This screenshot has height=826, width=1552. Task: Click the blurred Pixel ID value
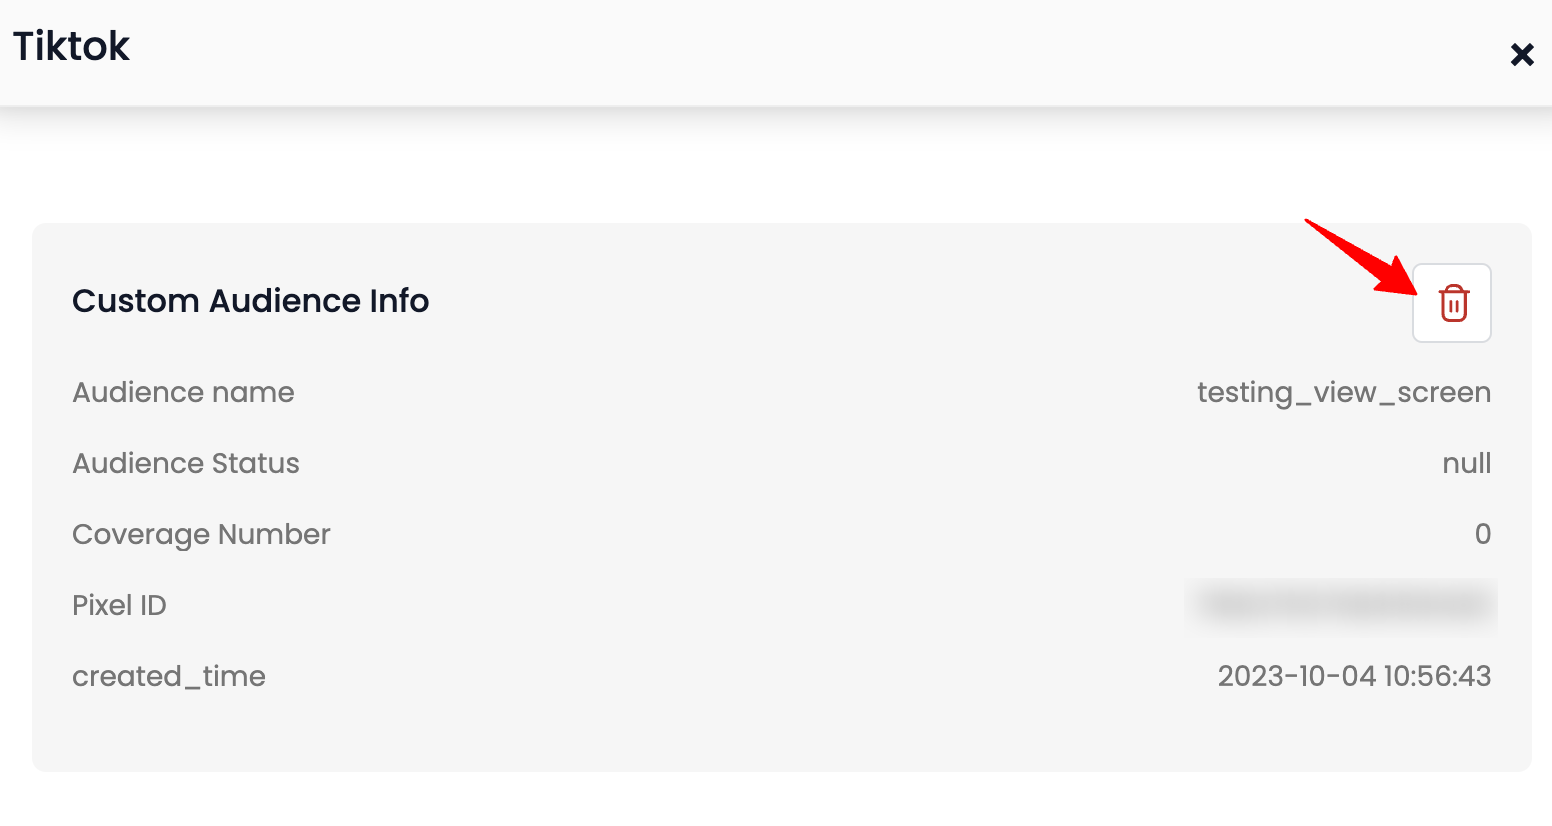click(1342, 605)
